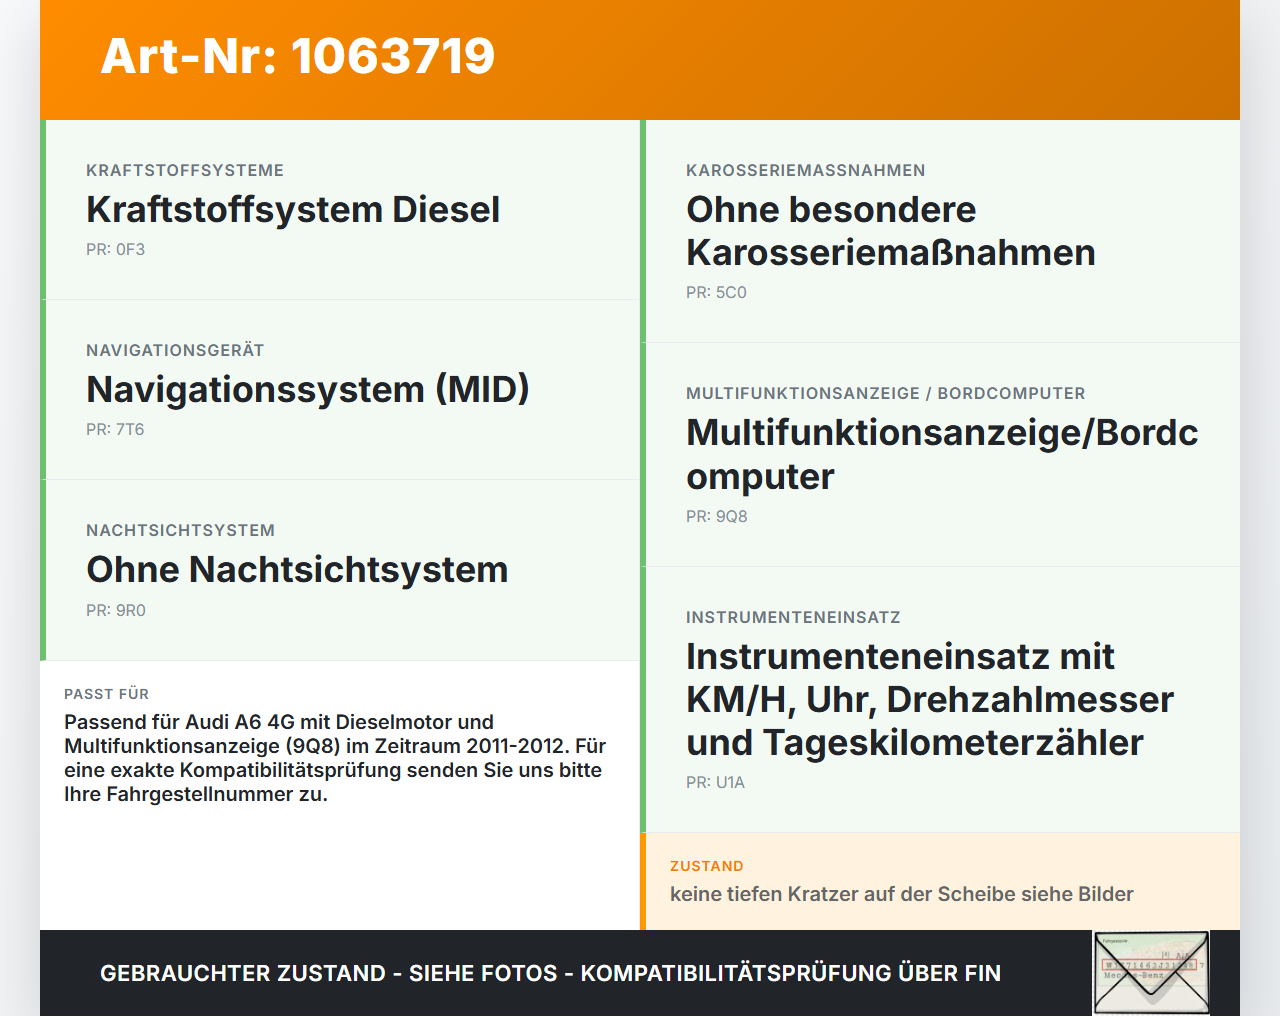Click the Ohne Nachtsichtsystem title

point(297,570)
